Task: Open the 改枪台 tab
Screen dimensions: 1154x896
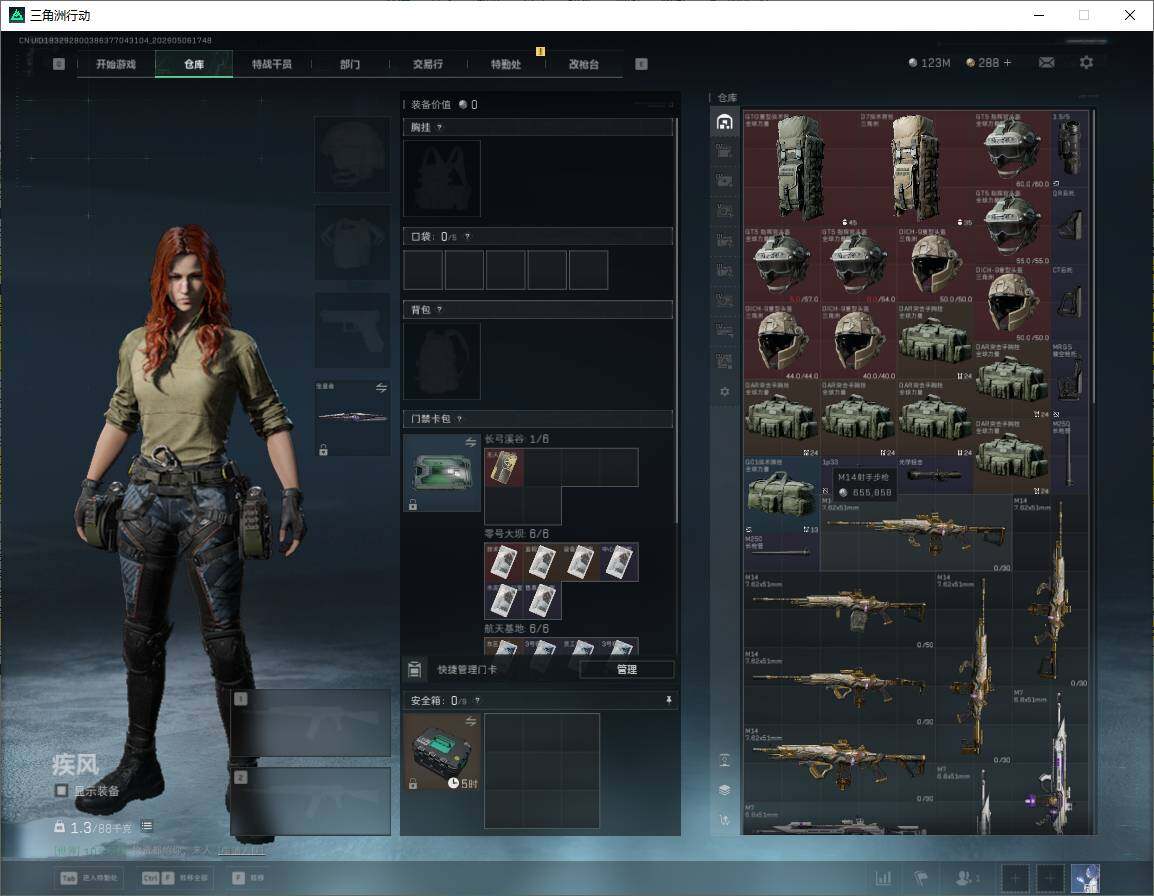Action: [584, 64]
